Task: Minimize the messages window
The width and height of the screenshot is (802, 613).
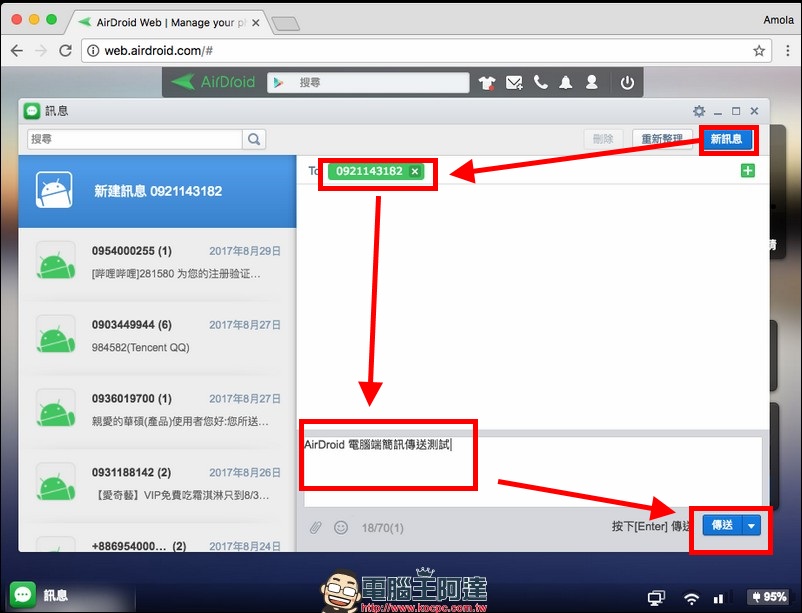Action: (x=718, y=112)
